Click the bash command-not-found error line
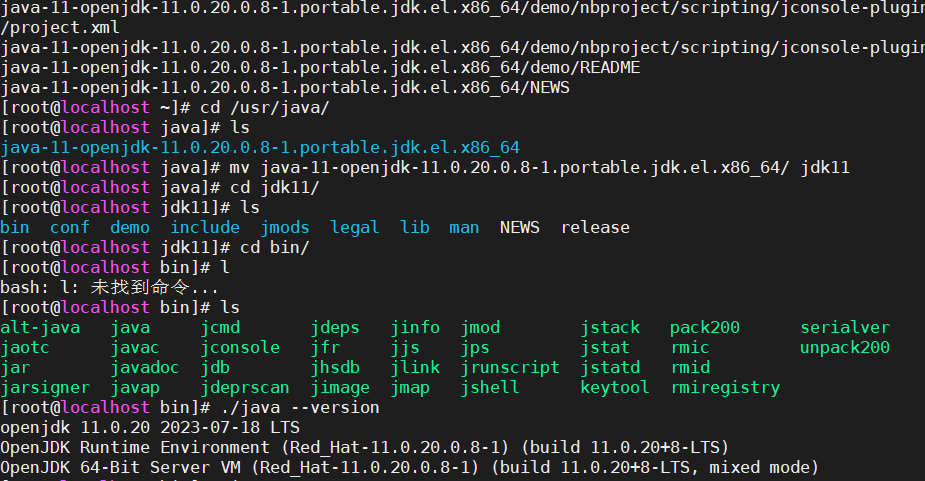 point(110,287)
